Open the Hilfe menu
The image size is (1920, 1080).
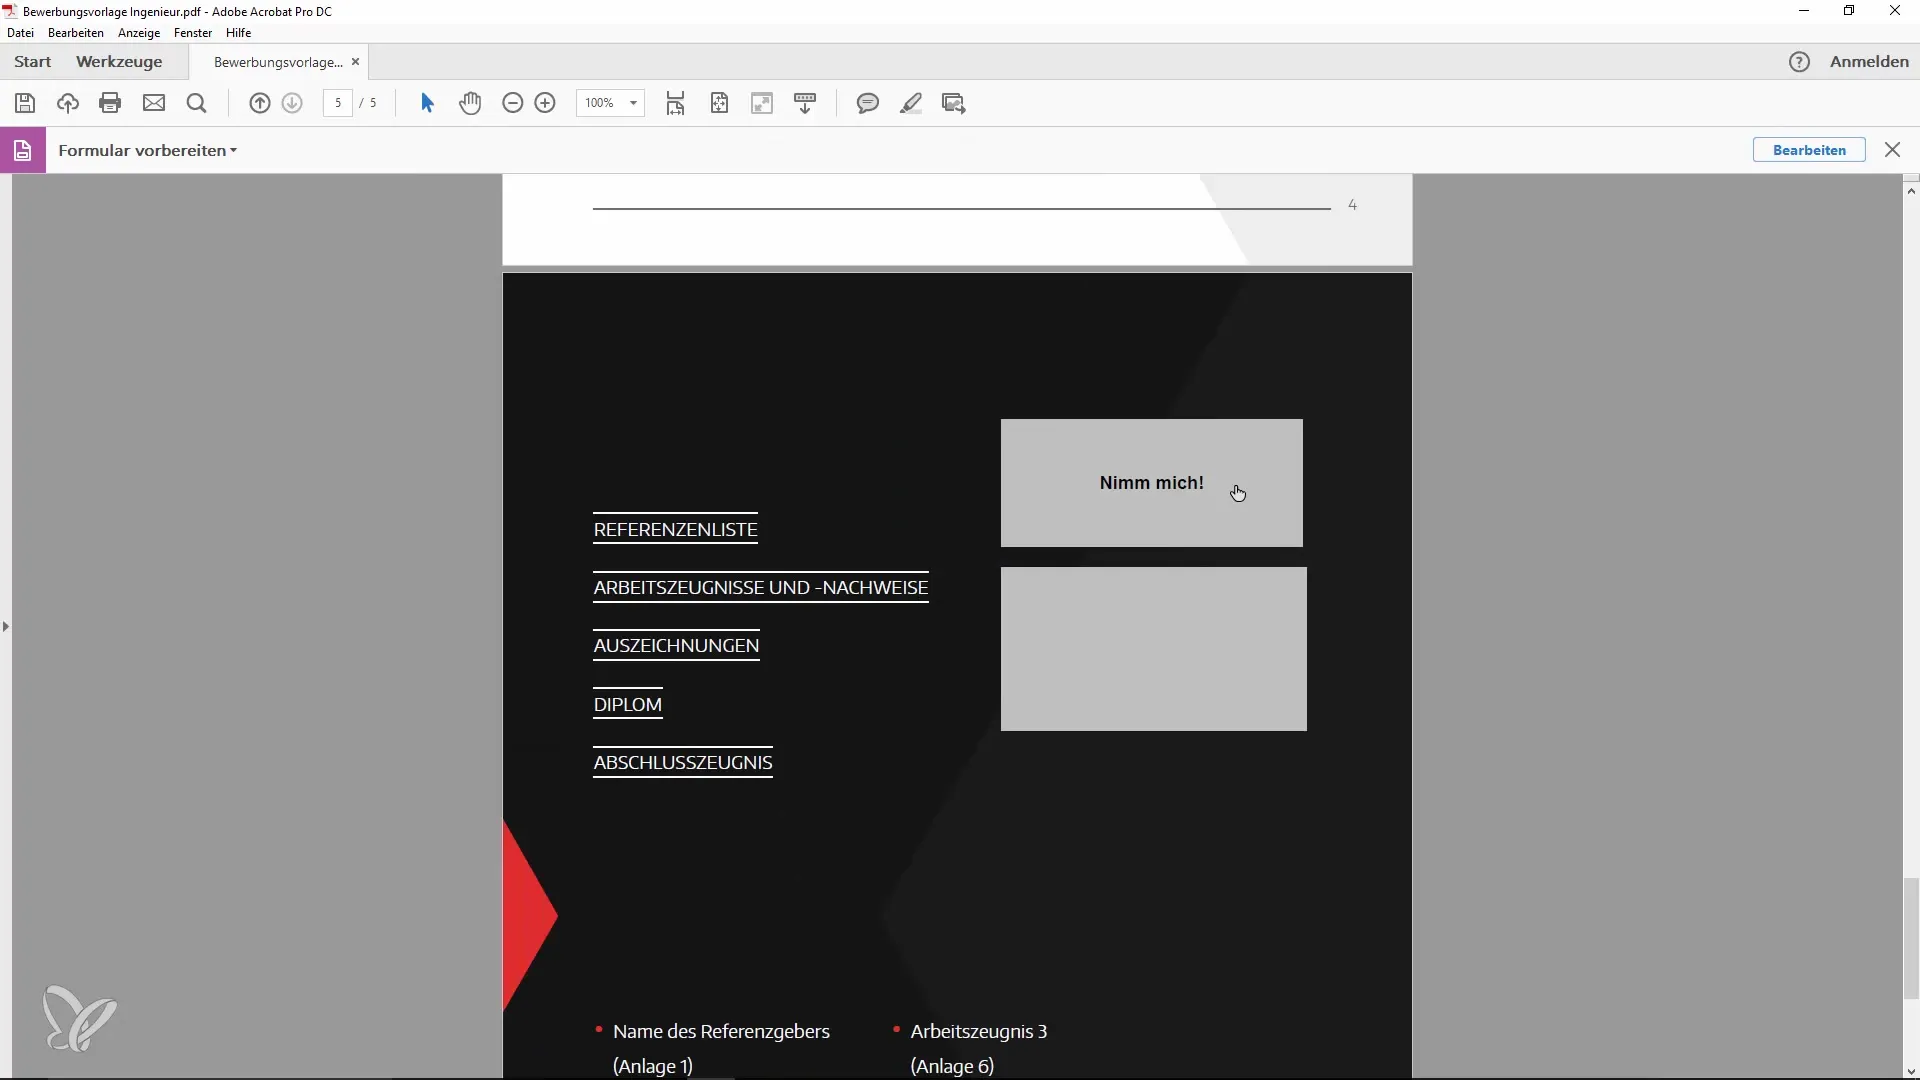point(239,33)
